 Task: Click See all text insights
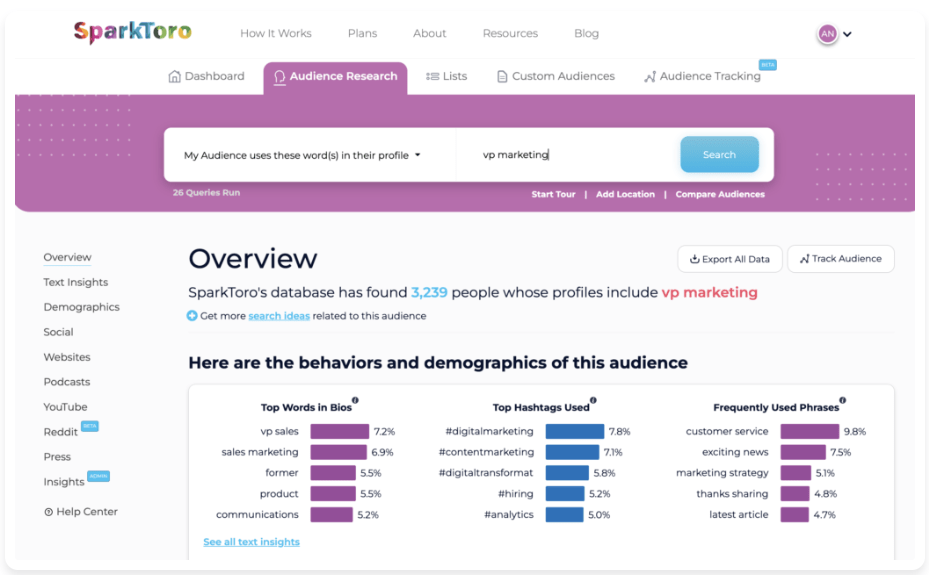coord(251,542)
